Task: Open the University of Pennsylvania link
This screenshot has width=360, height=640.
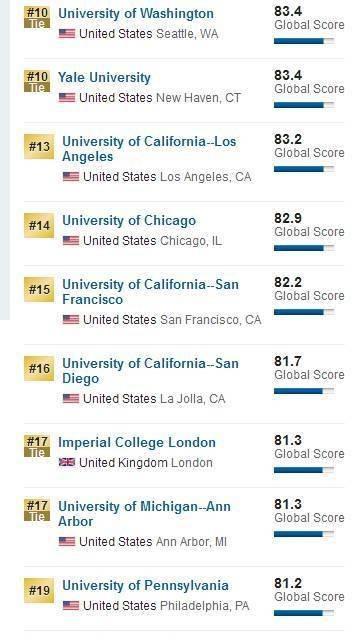Action: click(x=145, y=586)
